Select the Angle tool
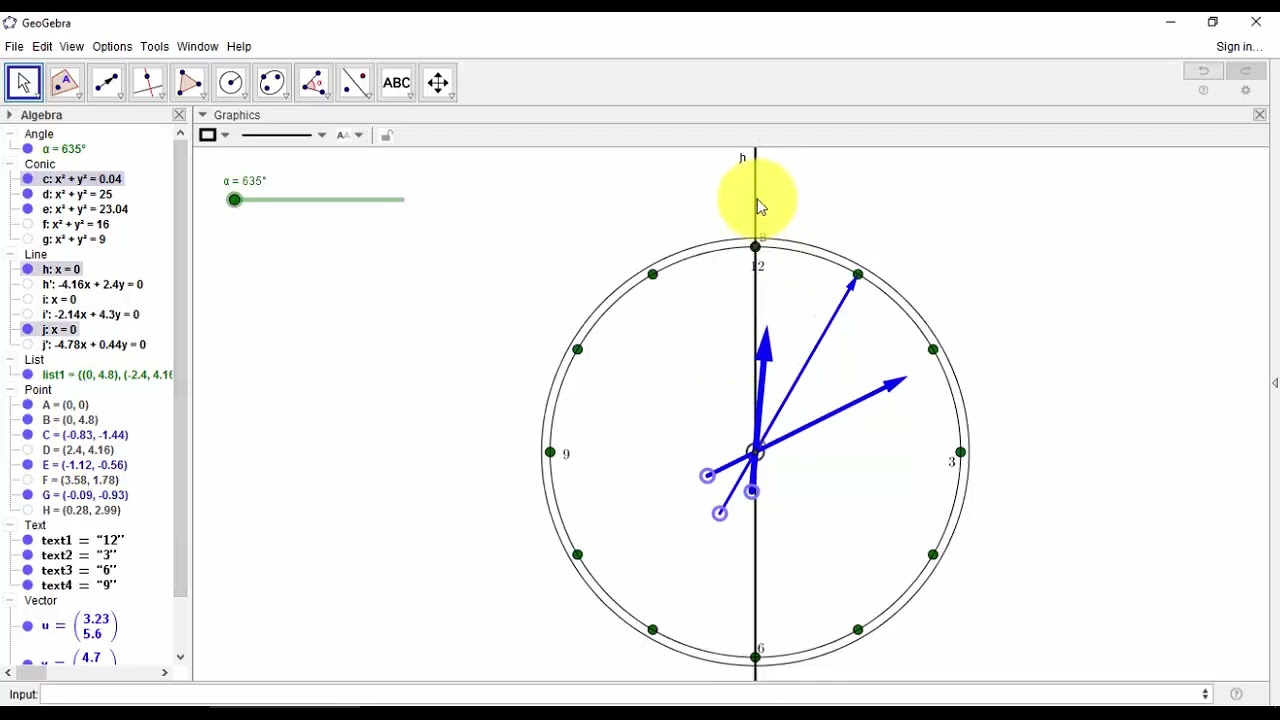The image size is (1280, 720). (x=314, y=83)
